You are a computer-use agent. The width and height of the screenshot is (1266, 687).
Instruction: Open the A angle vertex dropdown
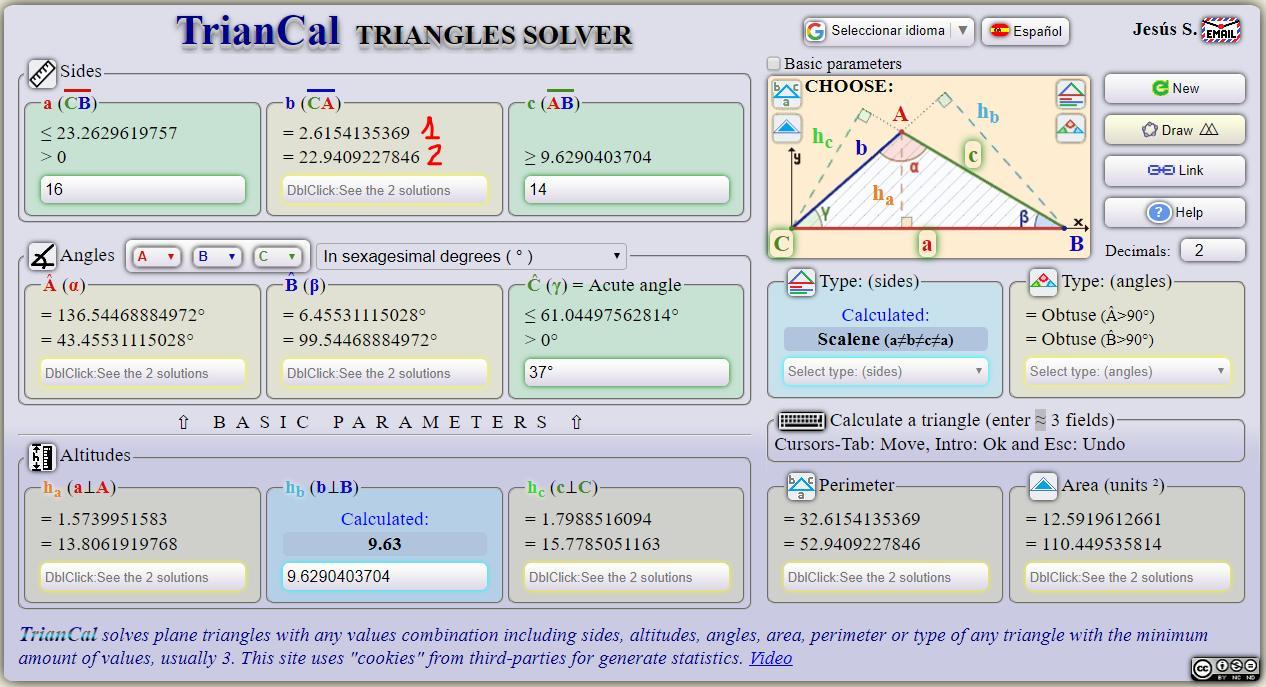[157, 257]
